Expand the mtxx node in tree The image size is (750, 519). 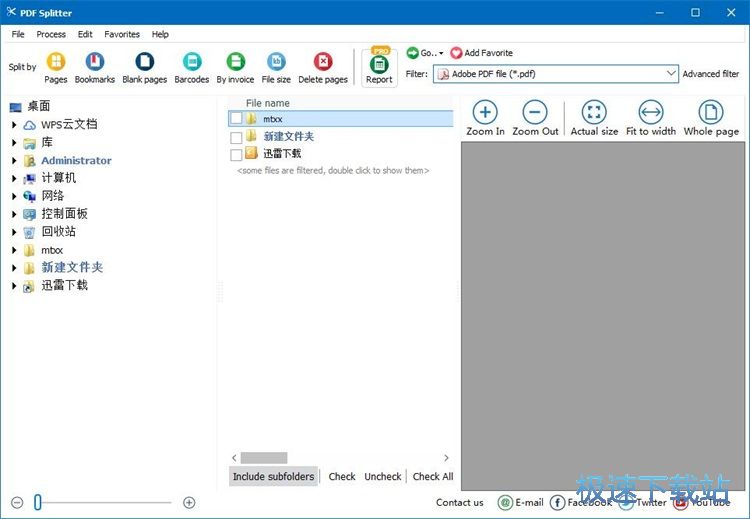(14, 250)
